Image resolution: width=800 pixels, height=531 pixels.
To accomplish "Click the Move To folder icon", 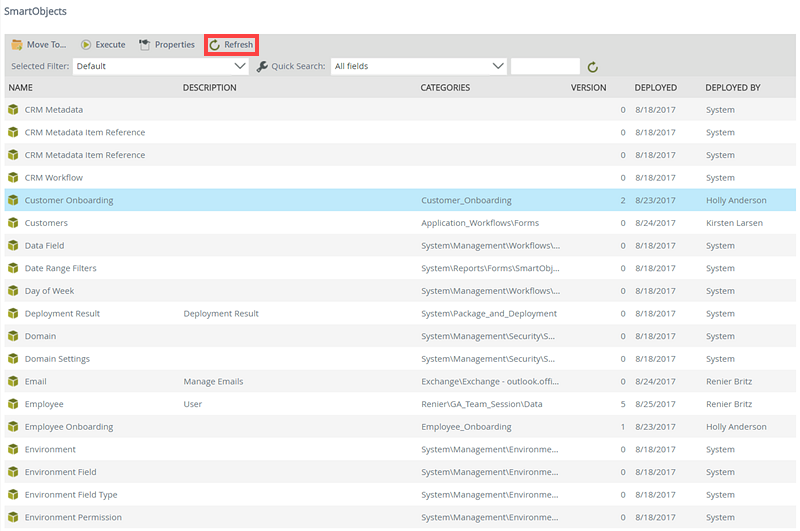I will click(x=17, y=45).
